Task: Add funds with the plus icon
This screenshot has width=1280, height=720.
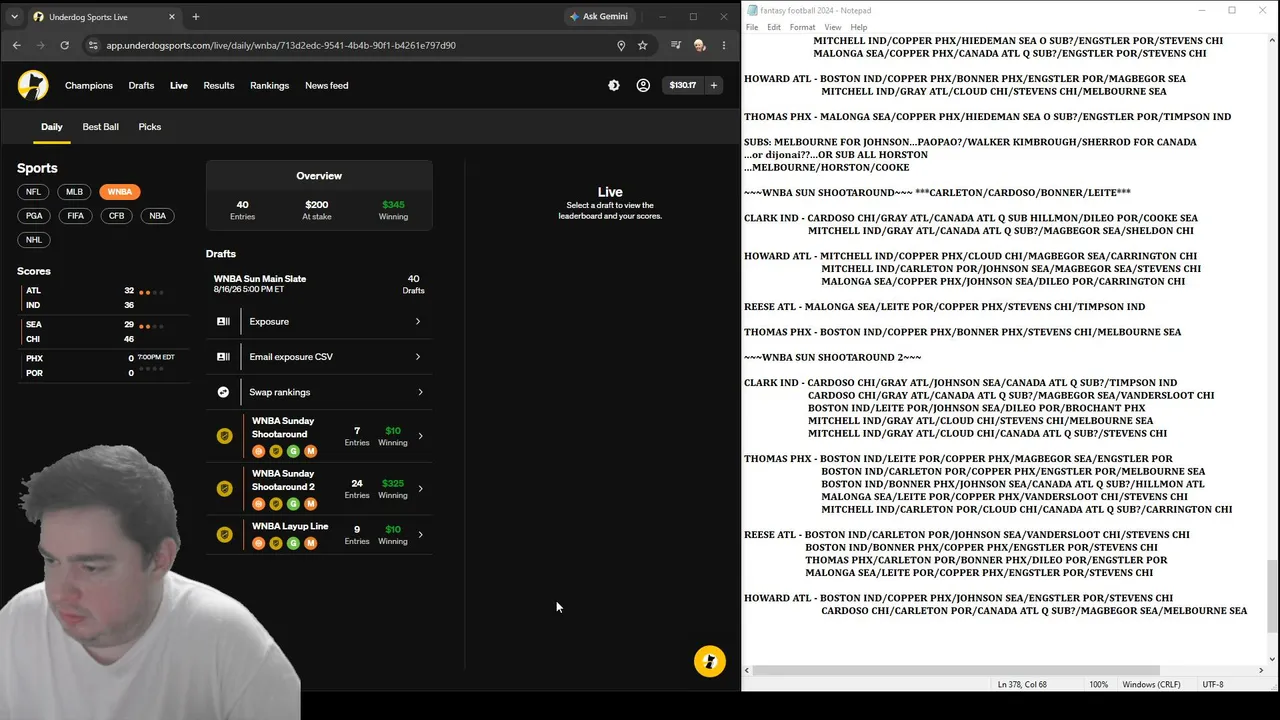Action: coord(714,85)
